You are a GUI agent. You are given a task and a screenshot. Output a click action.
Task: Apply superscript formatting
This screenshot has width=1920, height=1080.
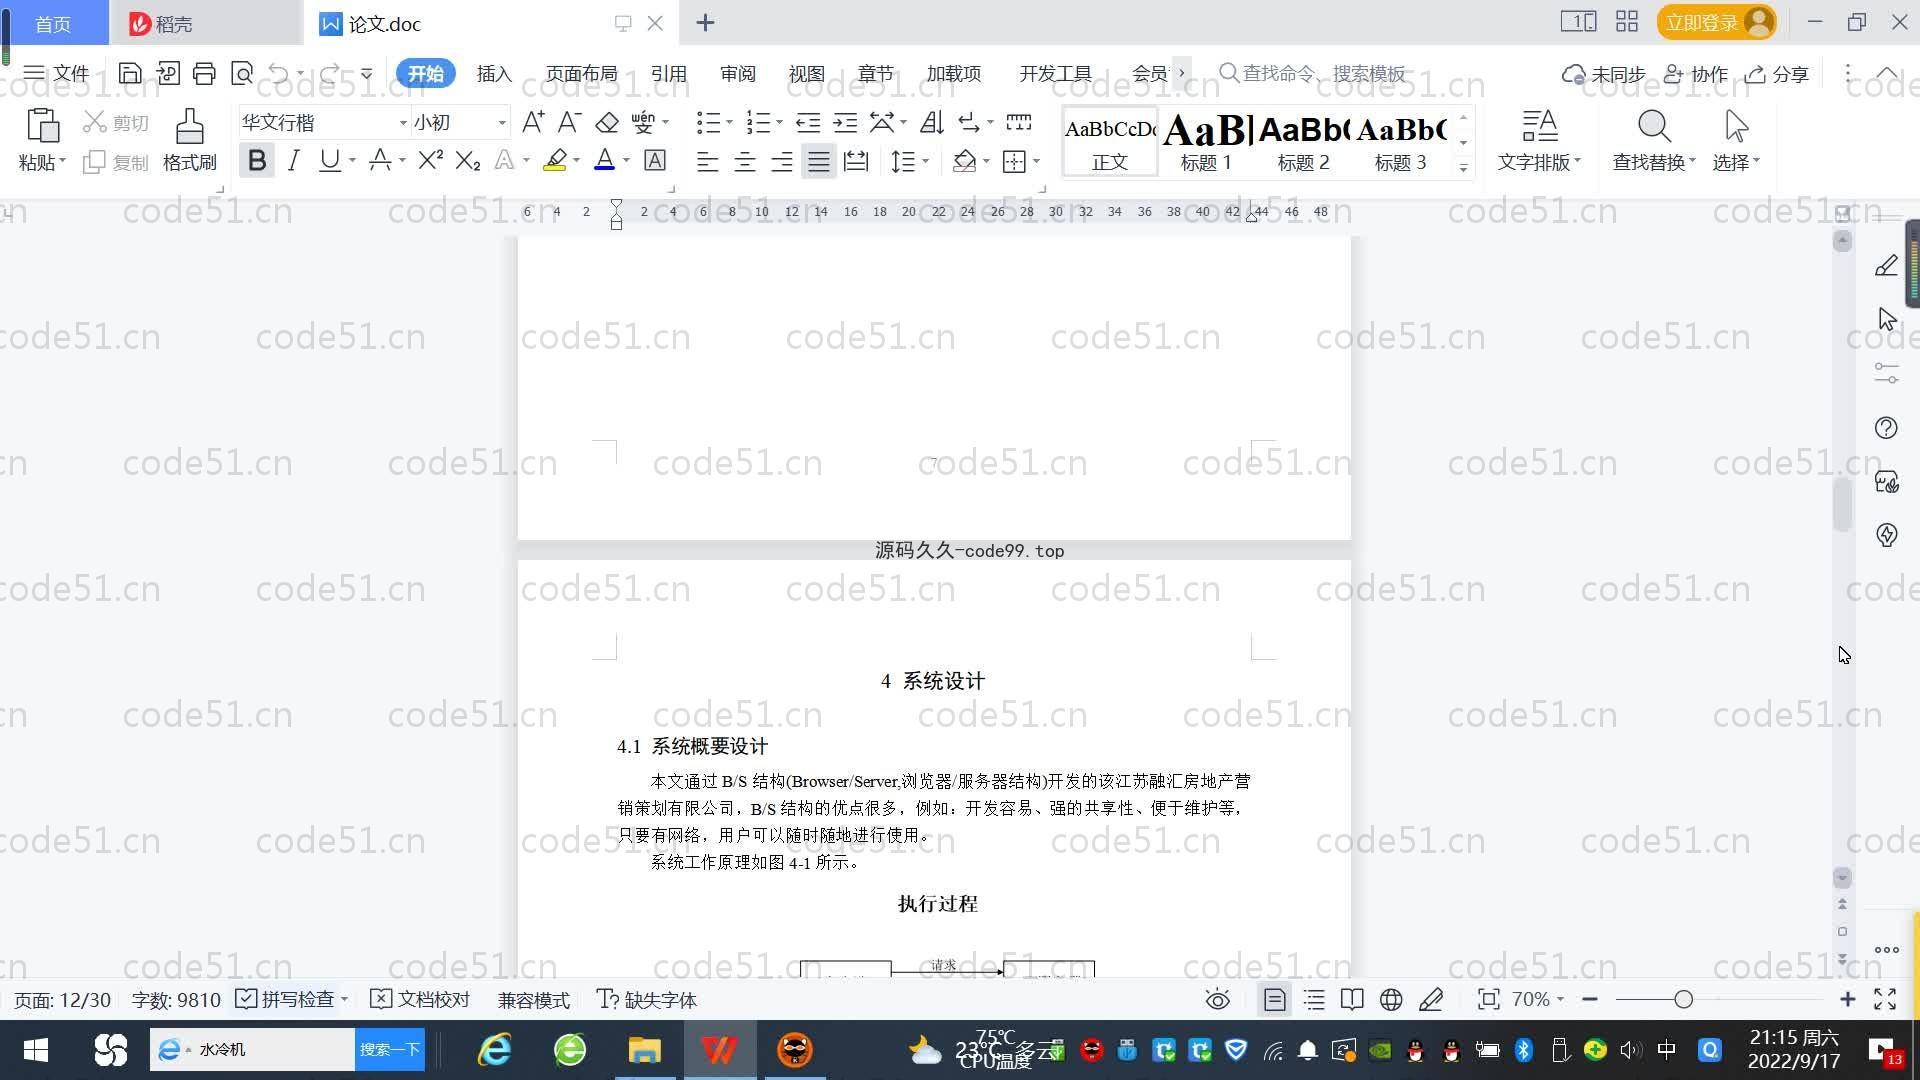[430, 160]
